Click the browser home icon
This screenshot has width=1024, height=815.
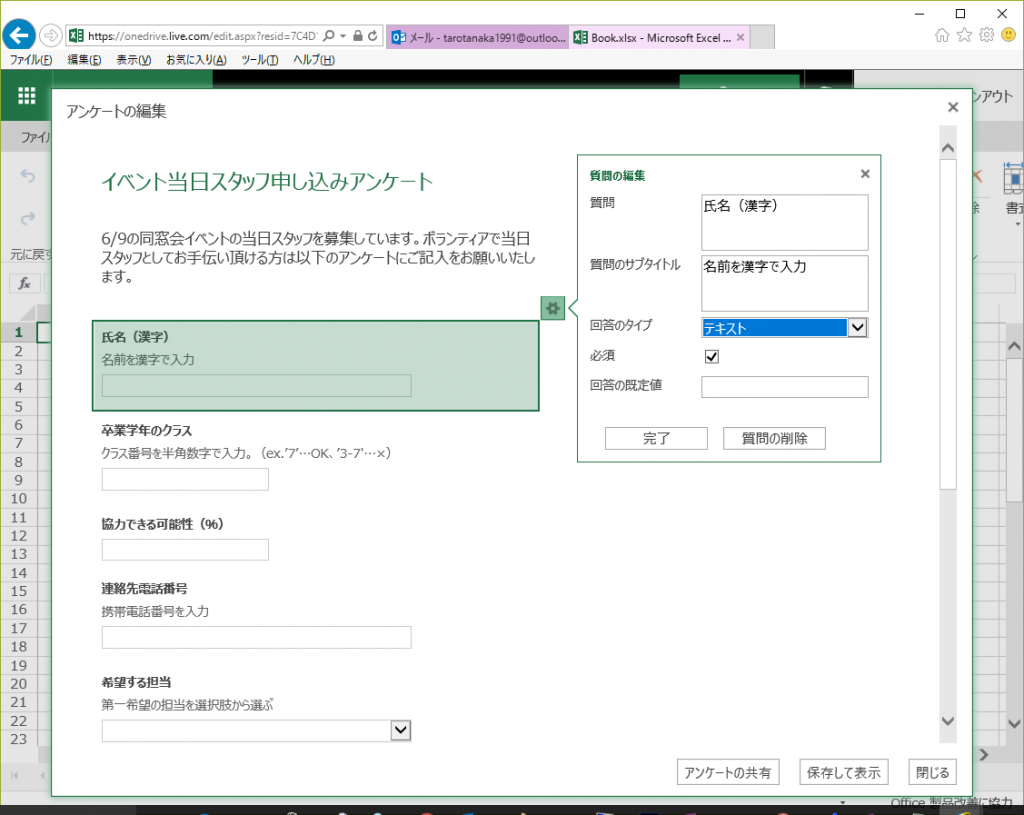942,35
